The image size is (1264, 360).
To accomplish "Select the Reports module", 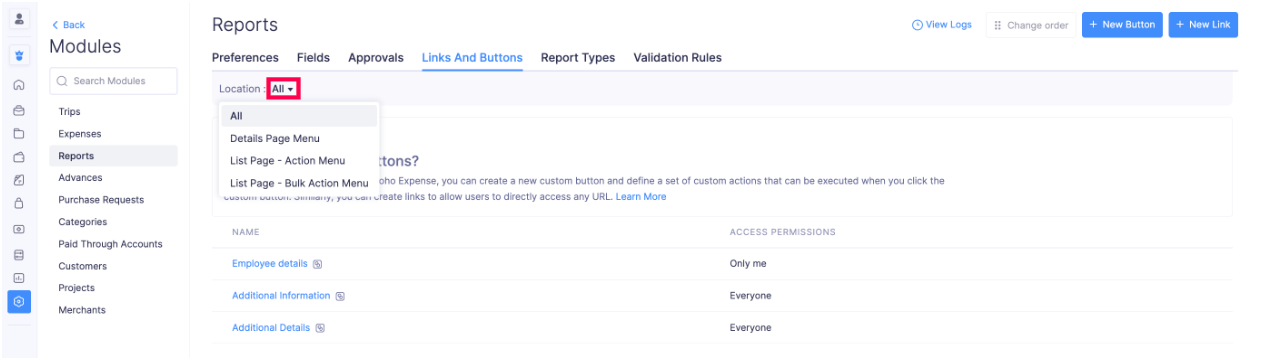I will coord(113,156).
